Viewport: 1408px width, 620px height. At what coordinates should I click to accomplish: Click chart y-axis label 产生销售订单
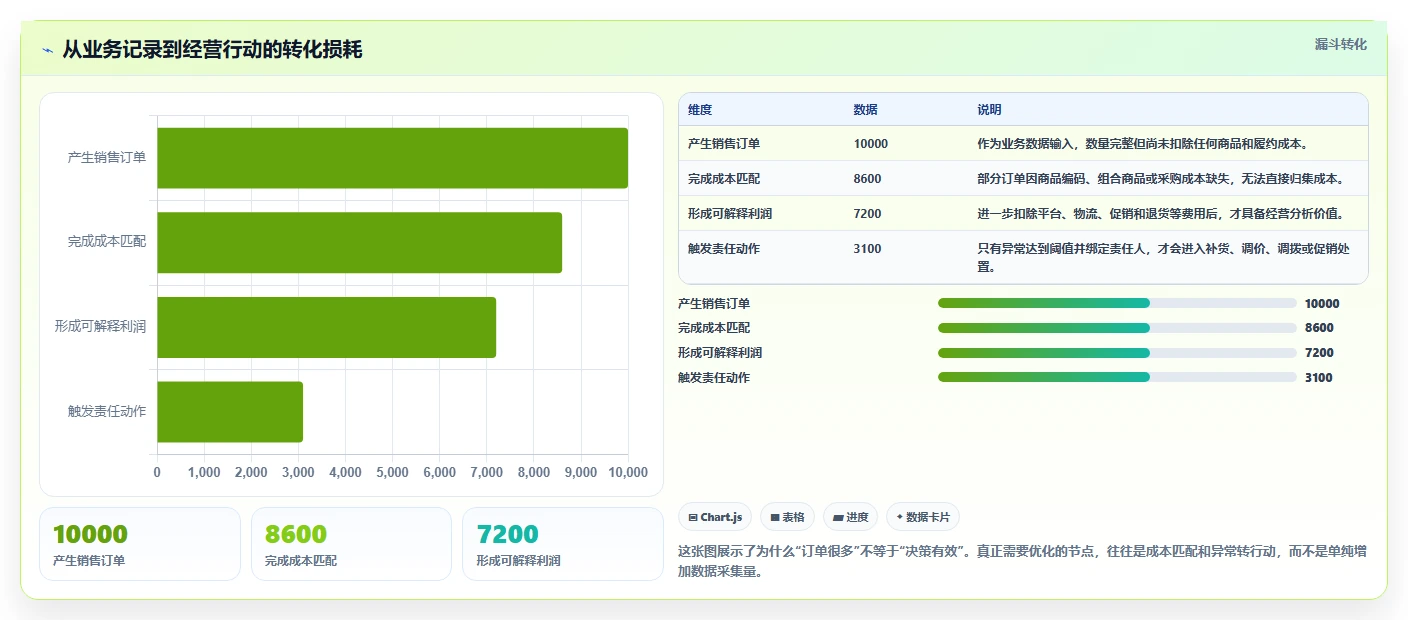click(x=107, y=158)
